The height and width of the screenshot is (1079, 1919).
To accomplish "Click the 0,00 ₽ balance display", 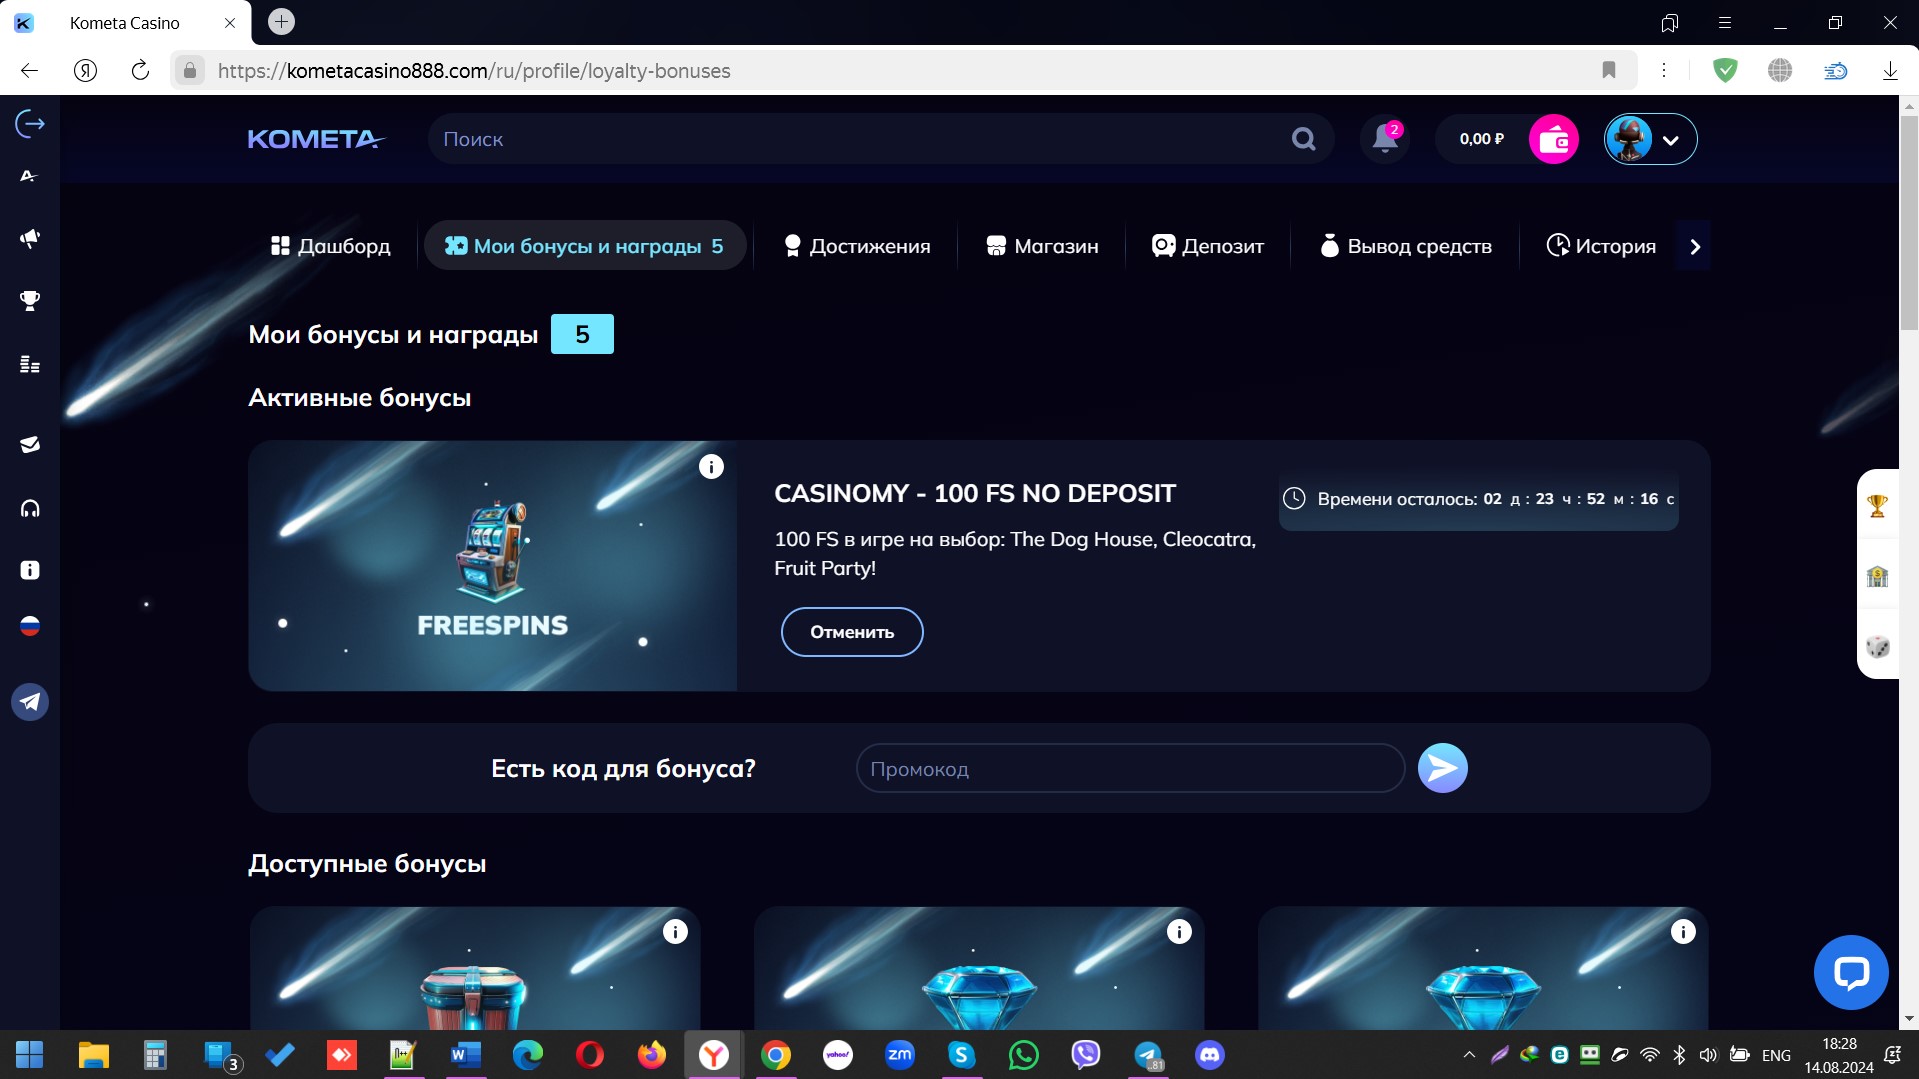I will [x=1481, y=139].
